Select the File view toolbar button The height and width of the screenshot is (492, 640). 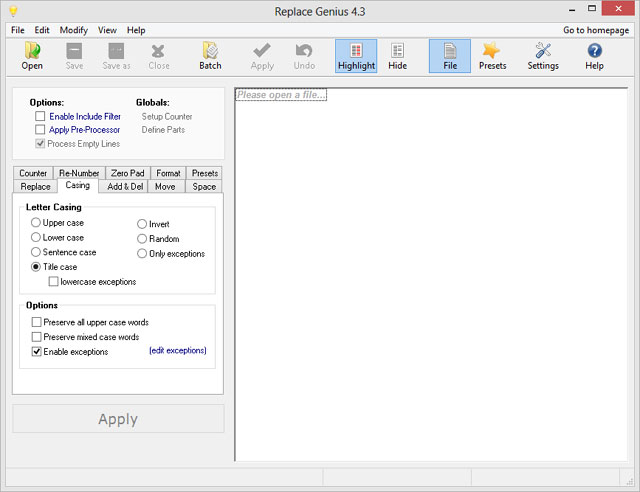coord(450,56)
